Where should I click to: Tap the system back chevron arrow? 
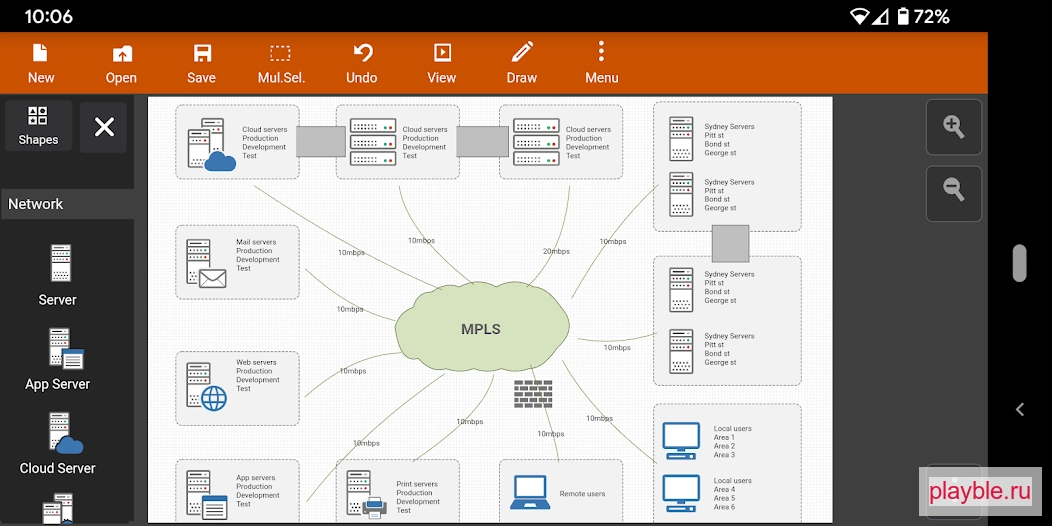coord(1020,409)
